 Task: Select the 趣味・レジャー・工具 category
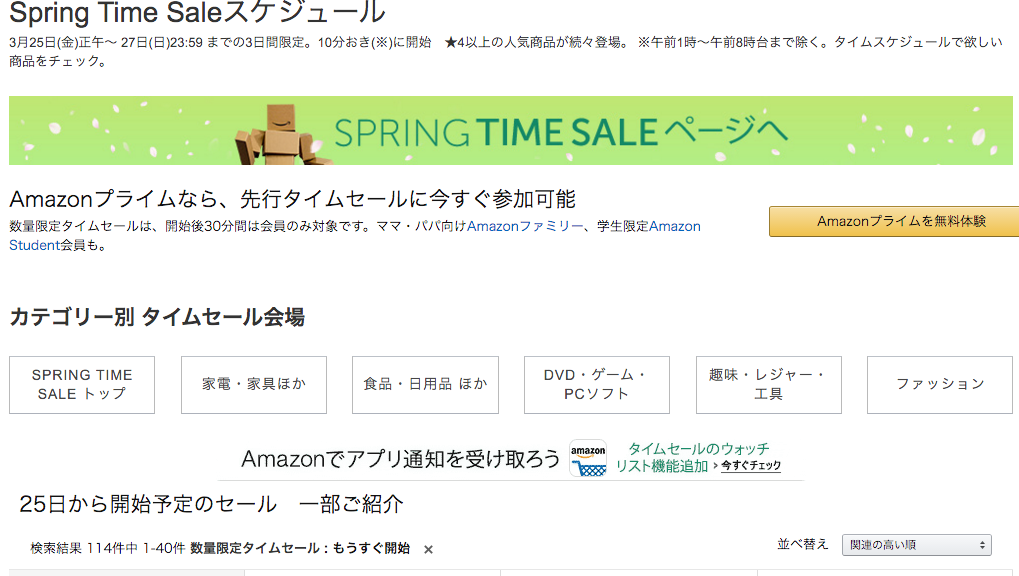[x=768, y=384]
